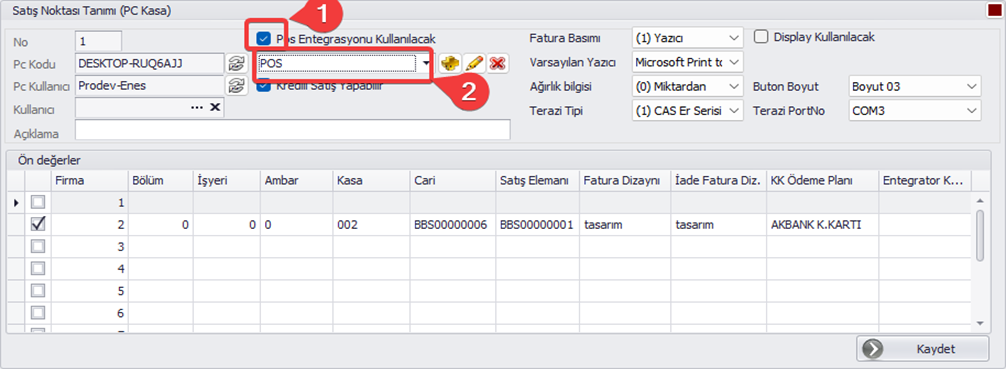Open Terazi PortNo dropdown
This screenshot has width=1006, height=369.
point(970,110)
